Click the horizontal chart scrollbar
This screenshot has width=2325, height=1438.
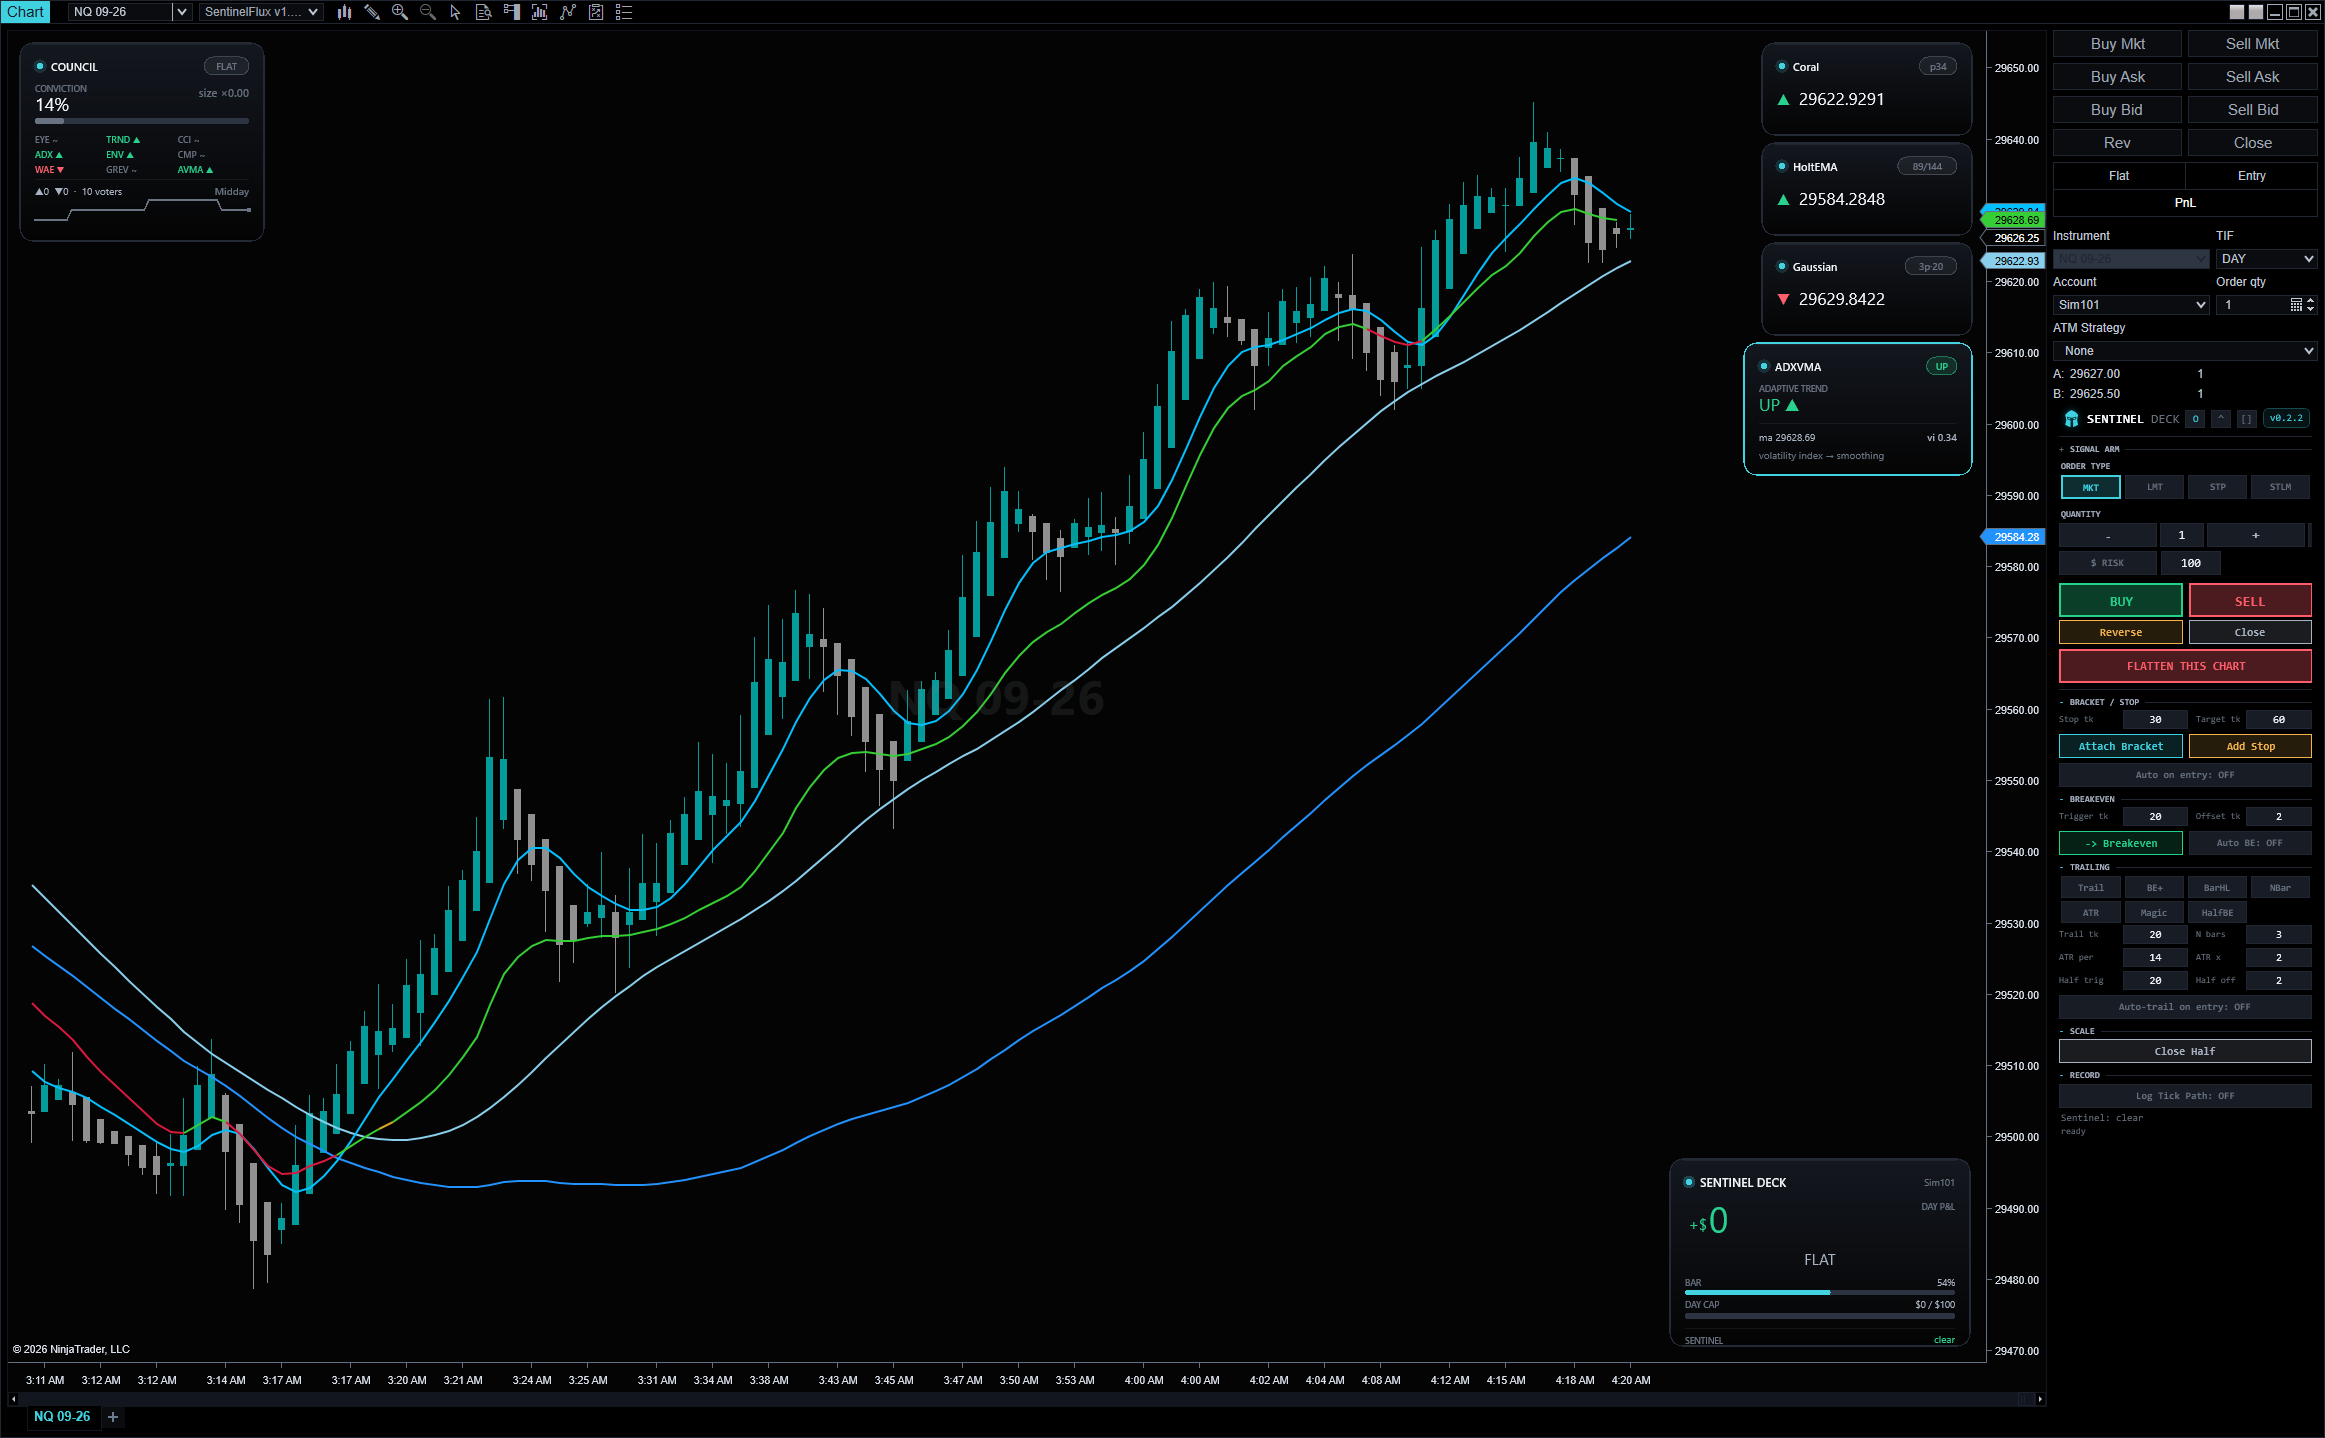point(1025,1399)
